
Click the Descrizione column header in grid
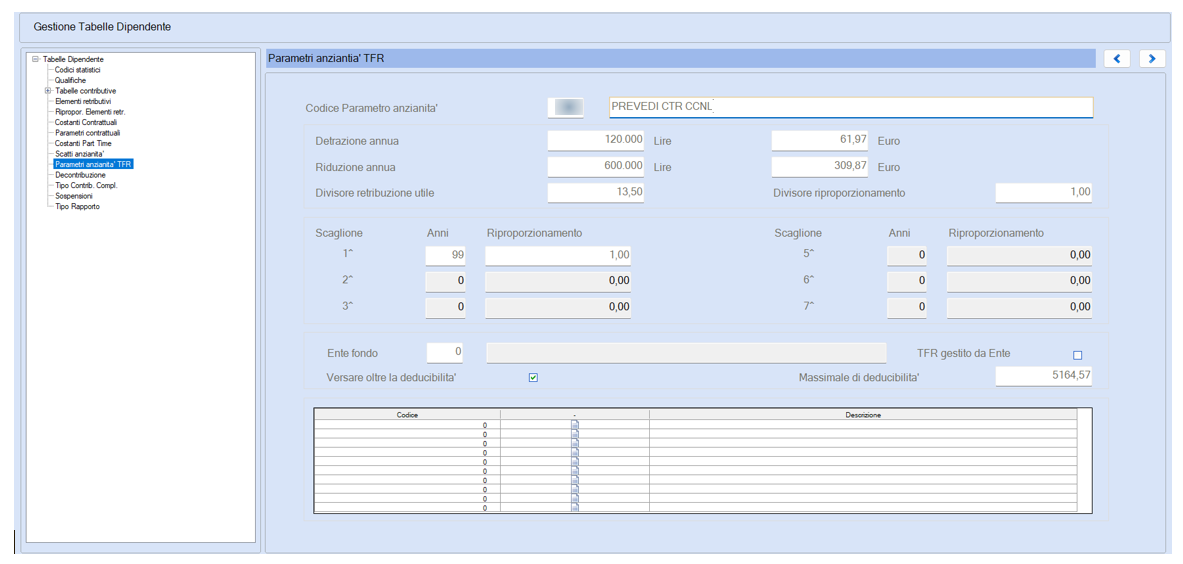[x=863, y=415]
